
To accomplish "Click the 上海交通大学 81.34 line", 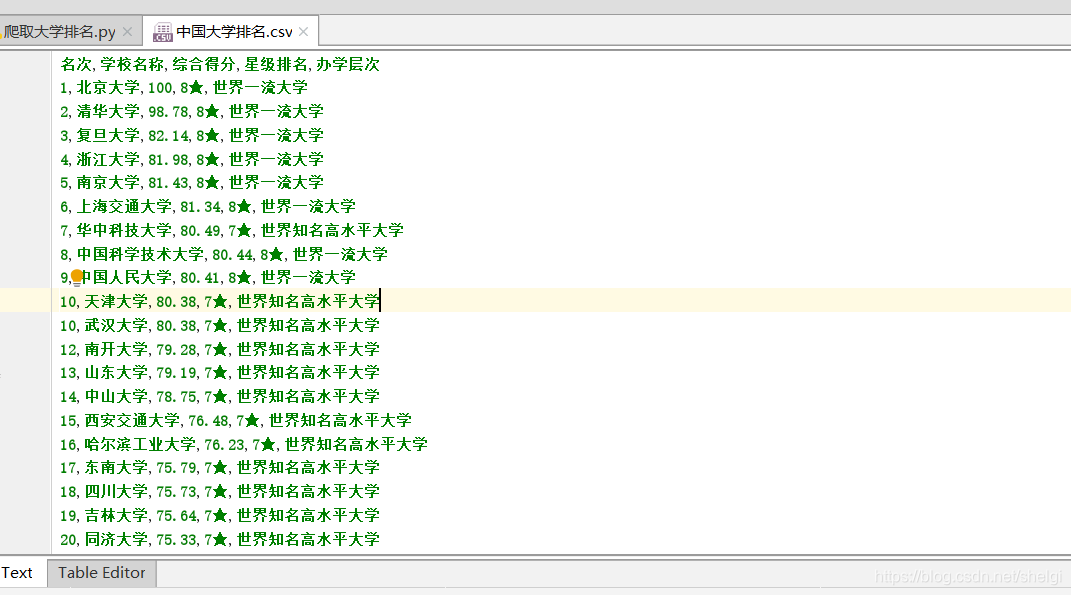I will pos(208,206).
